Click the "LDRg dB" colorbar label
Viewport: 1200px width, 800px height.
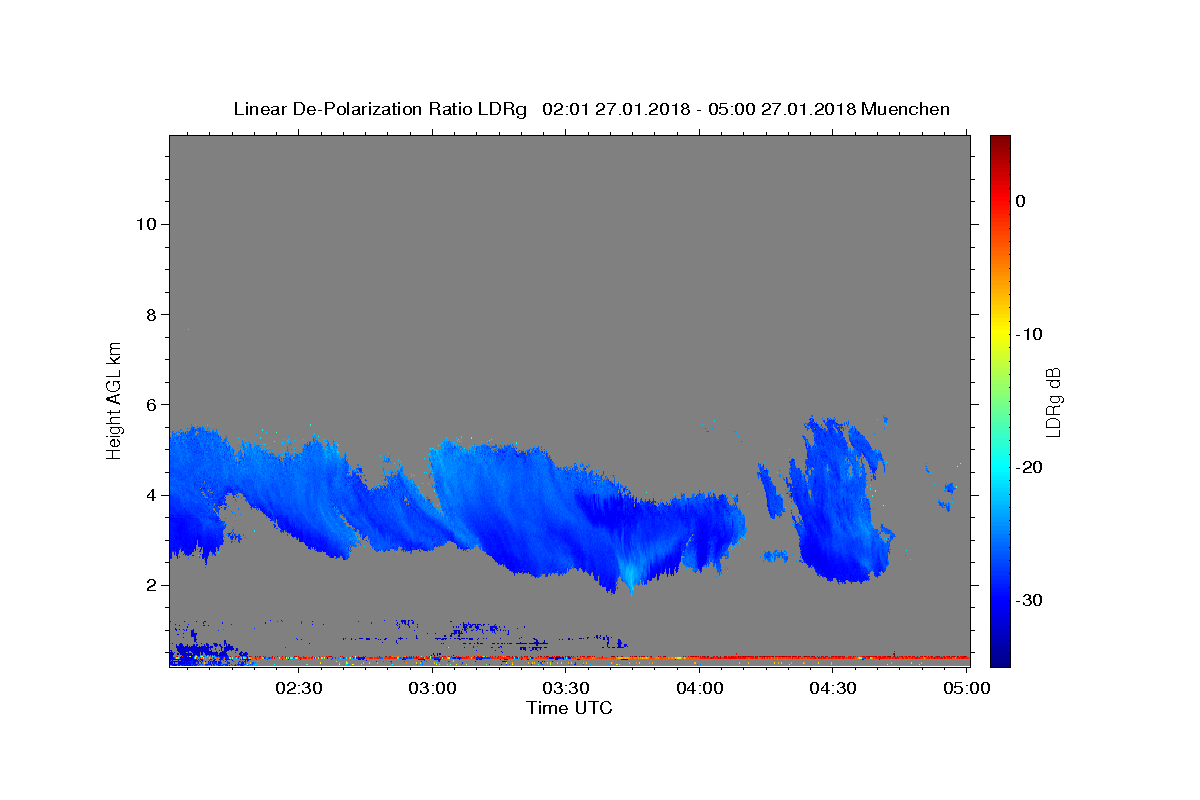point(1053,401)
